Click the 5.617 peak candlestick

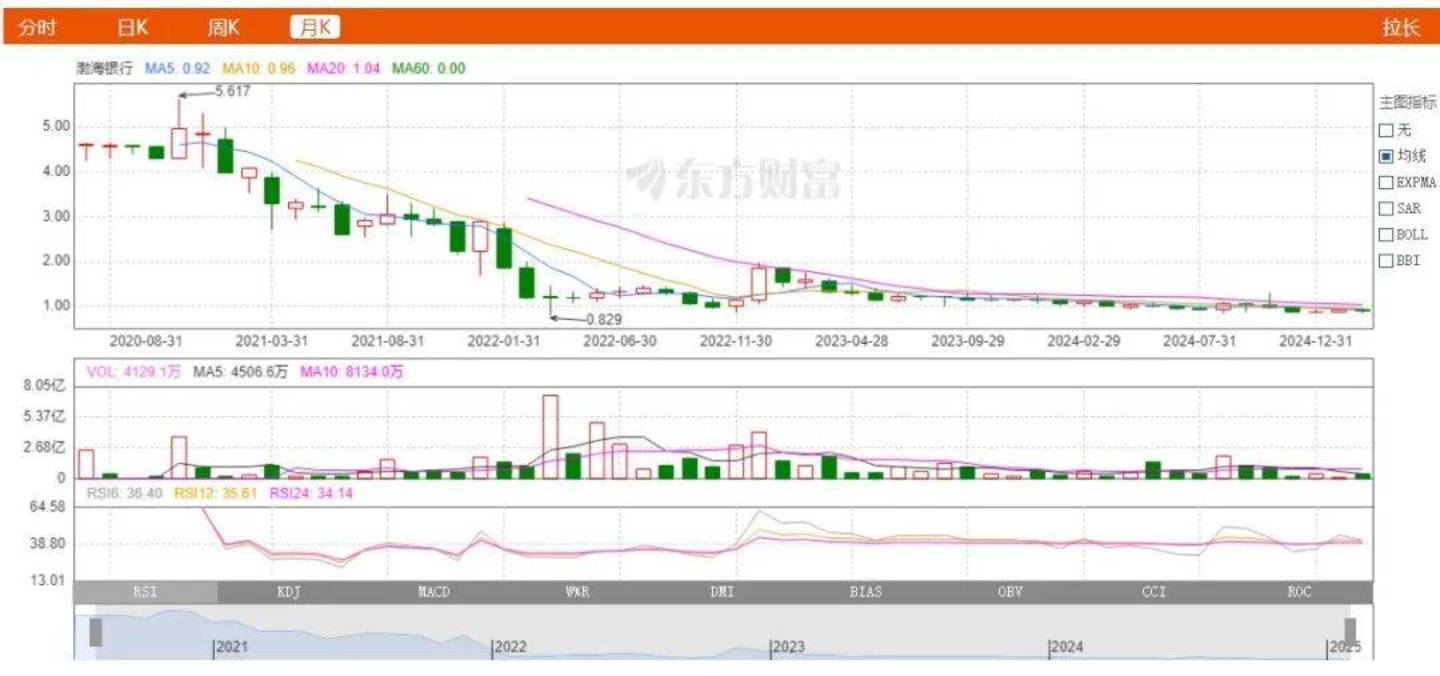[179, 140]
